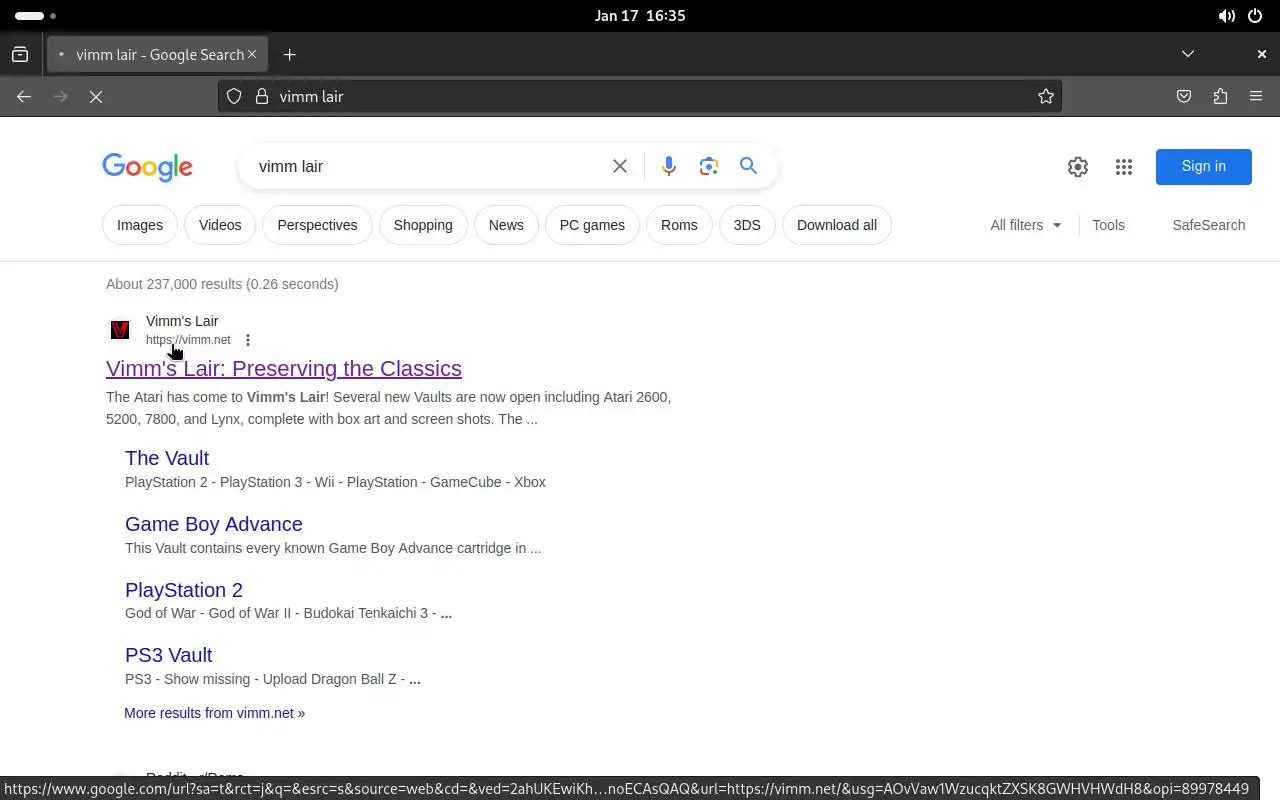The width and height of the screenshot is (1280, 800).
Task: Click inside the Google search field
Action: pos(430,166)
